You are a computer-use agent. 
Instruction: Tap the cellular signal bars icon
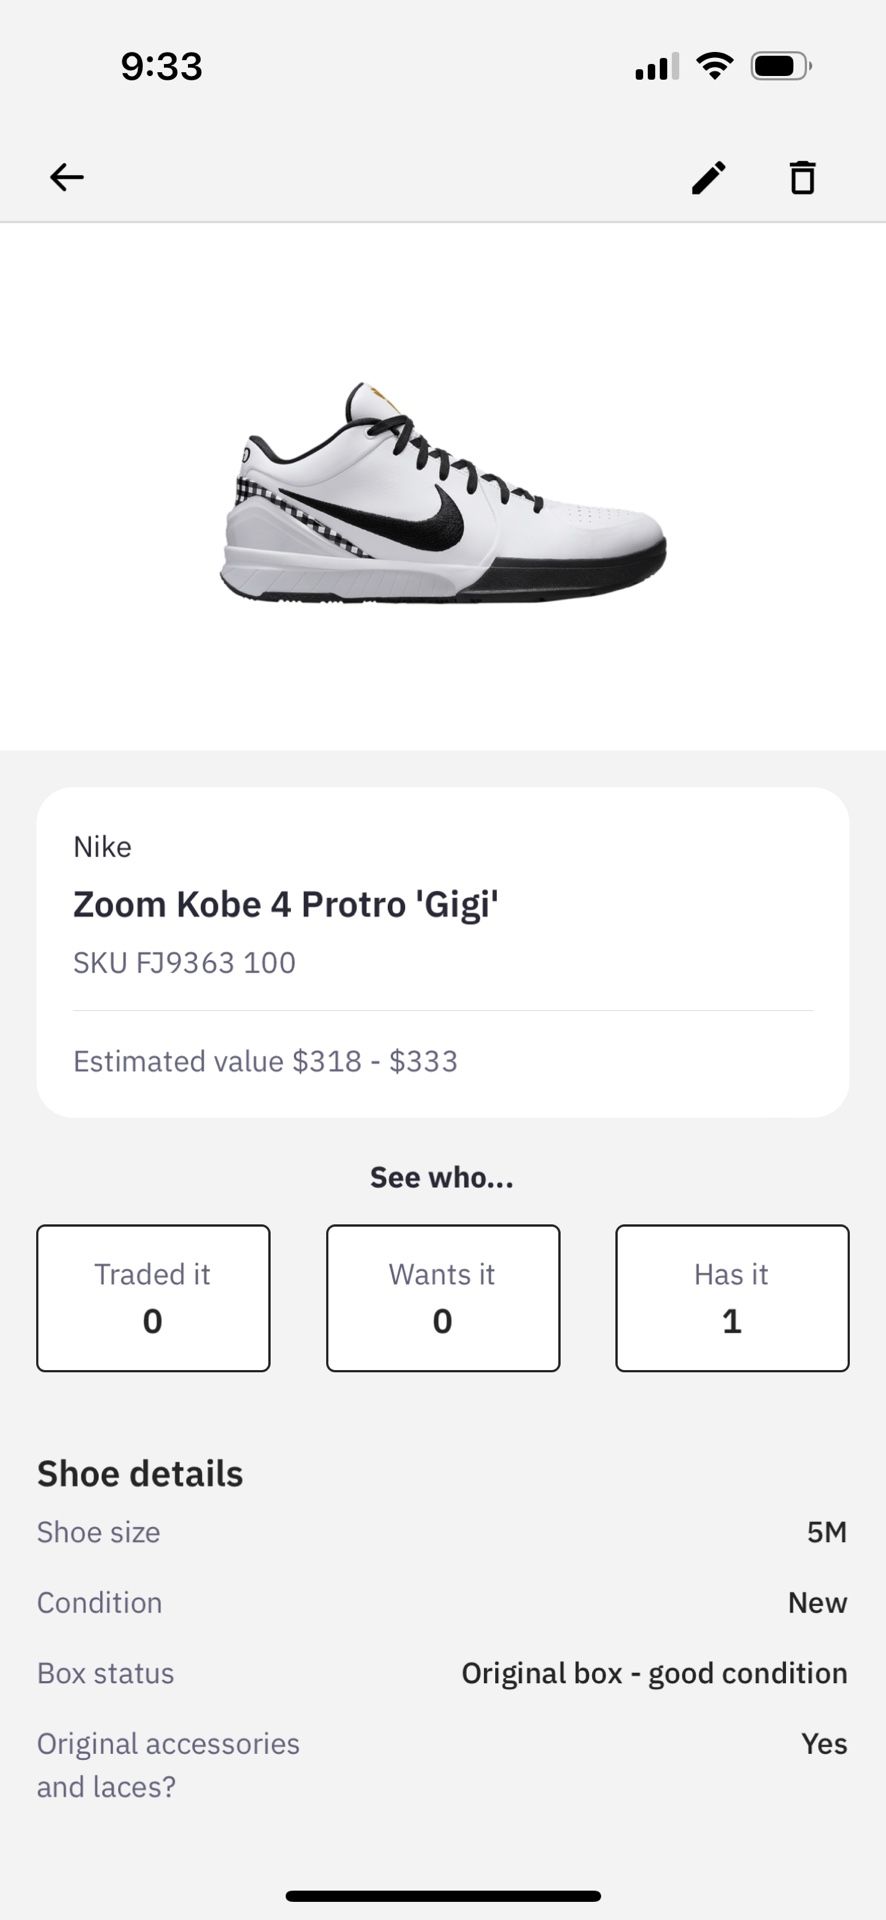pos(656,67)
